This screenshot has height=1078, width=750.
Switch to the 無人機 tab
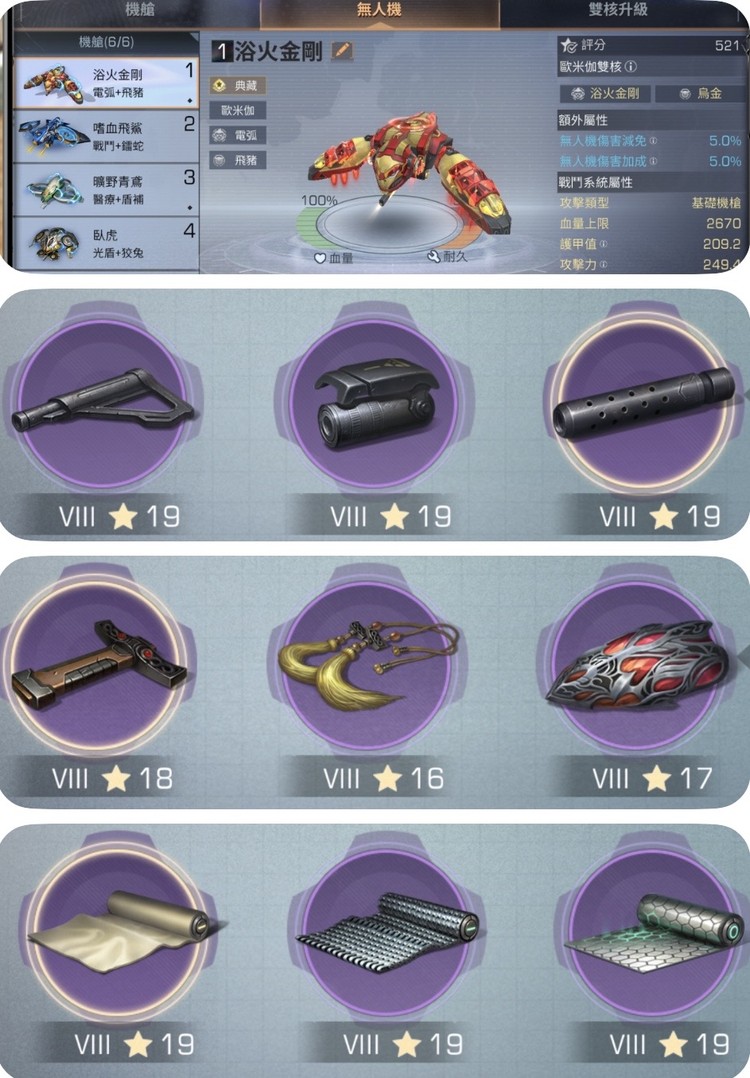[x=379, y=12]
